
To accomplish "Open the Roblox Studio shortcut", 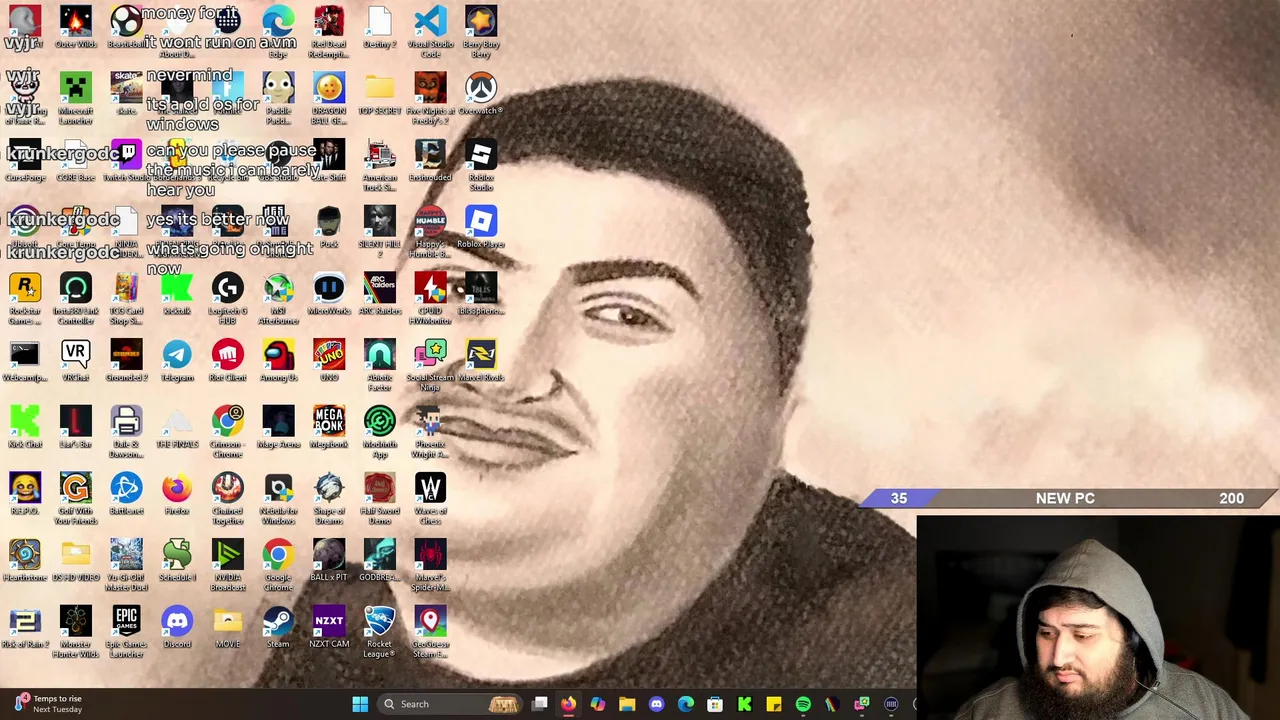I will (481, 164).
